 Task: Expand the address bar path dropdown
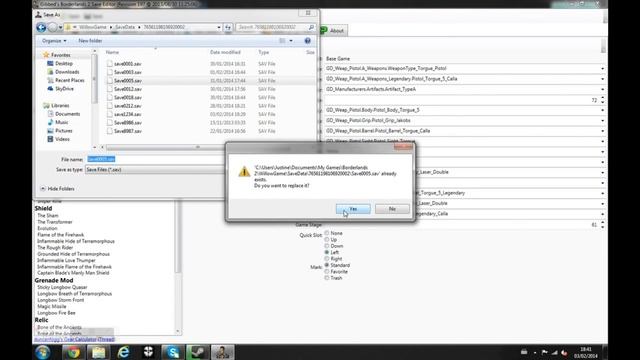tap(219, 27)
